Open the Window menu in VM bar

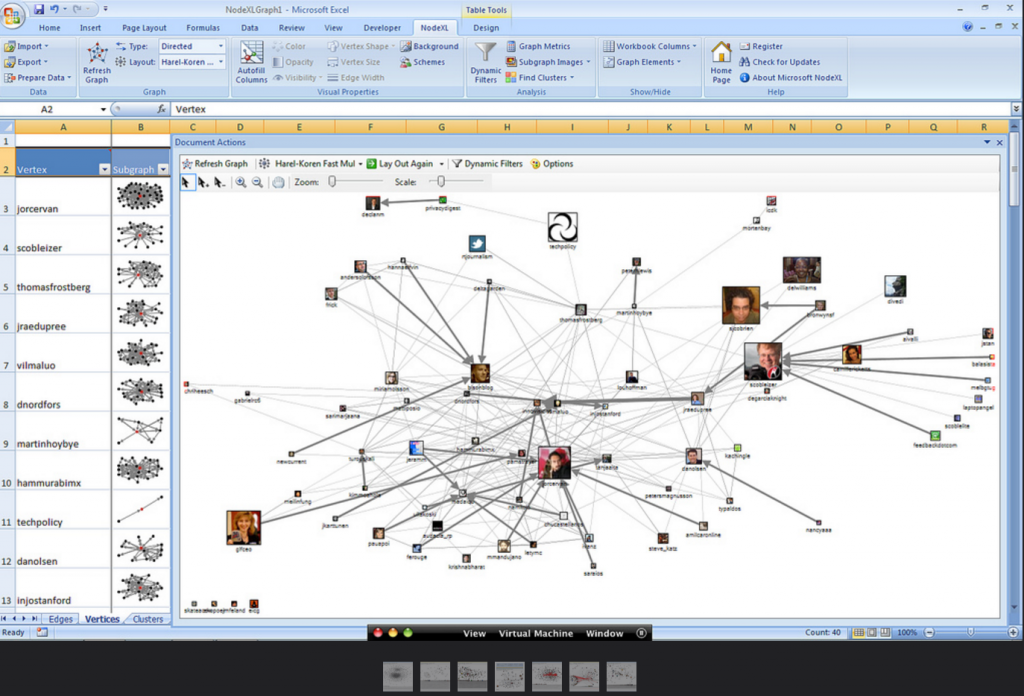pyautogui.click(x=604, y=633)
